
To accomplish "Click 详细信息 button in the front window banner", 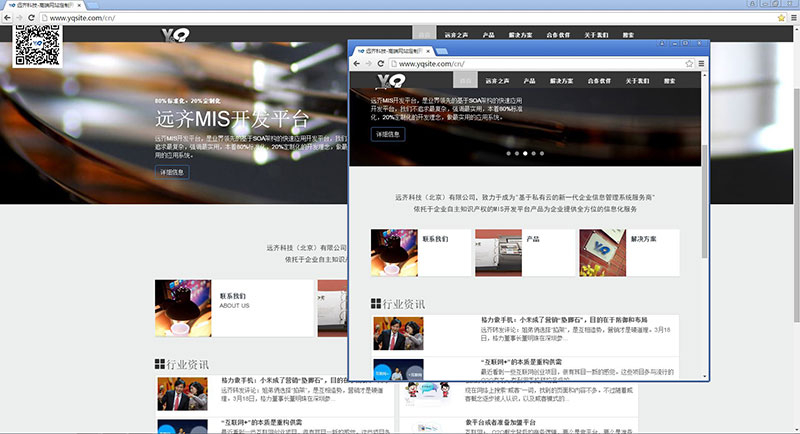I will 388,134.
